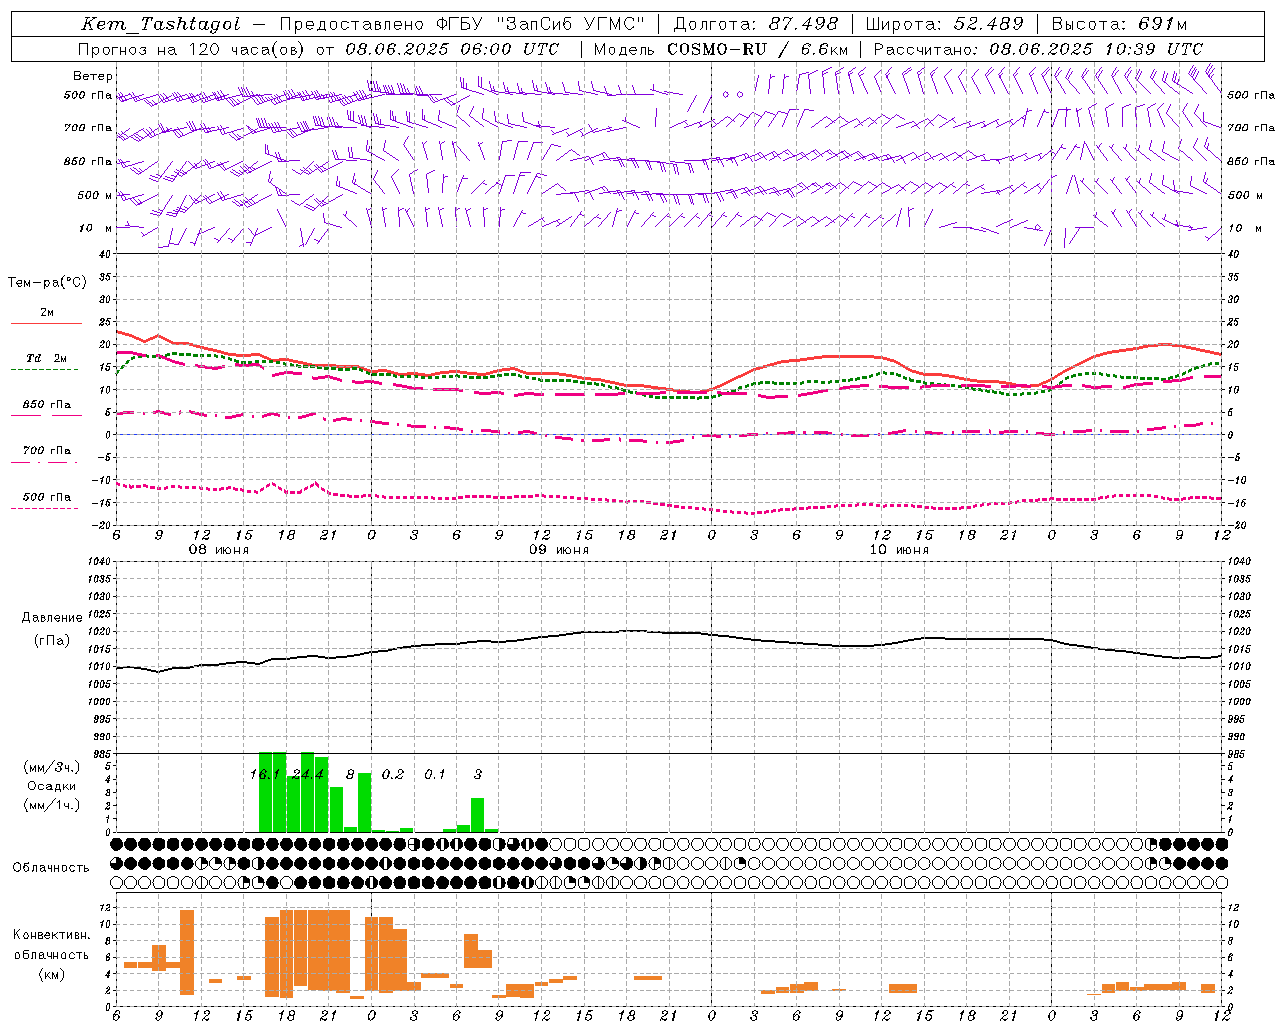Click the precipitation total 24.4
The width and height of the screenshot is (1280, 1024).
308,775
